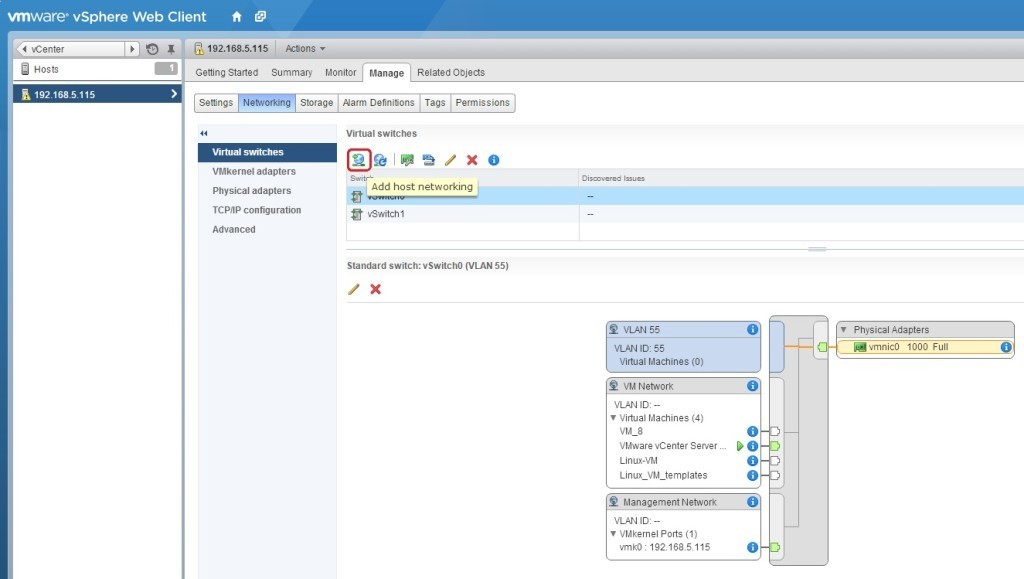
Task: Click the forward arrow next to vCenter
Action: [132, 49]
